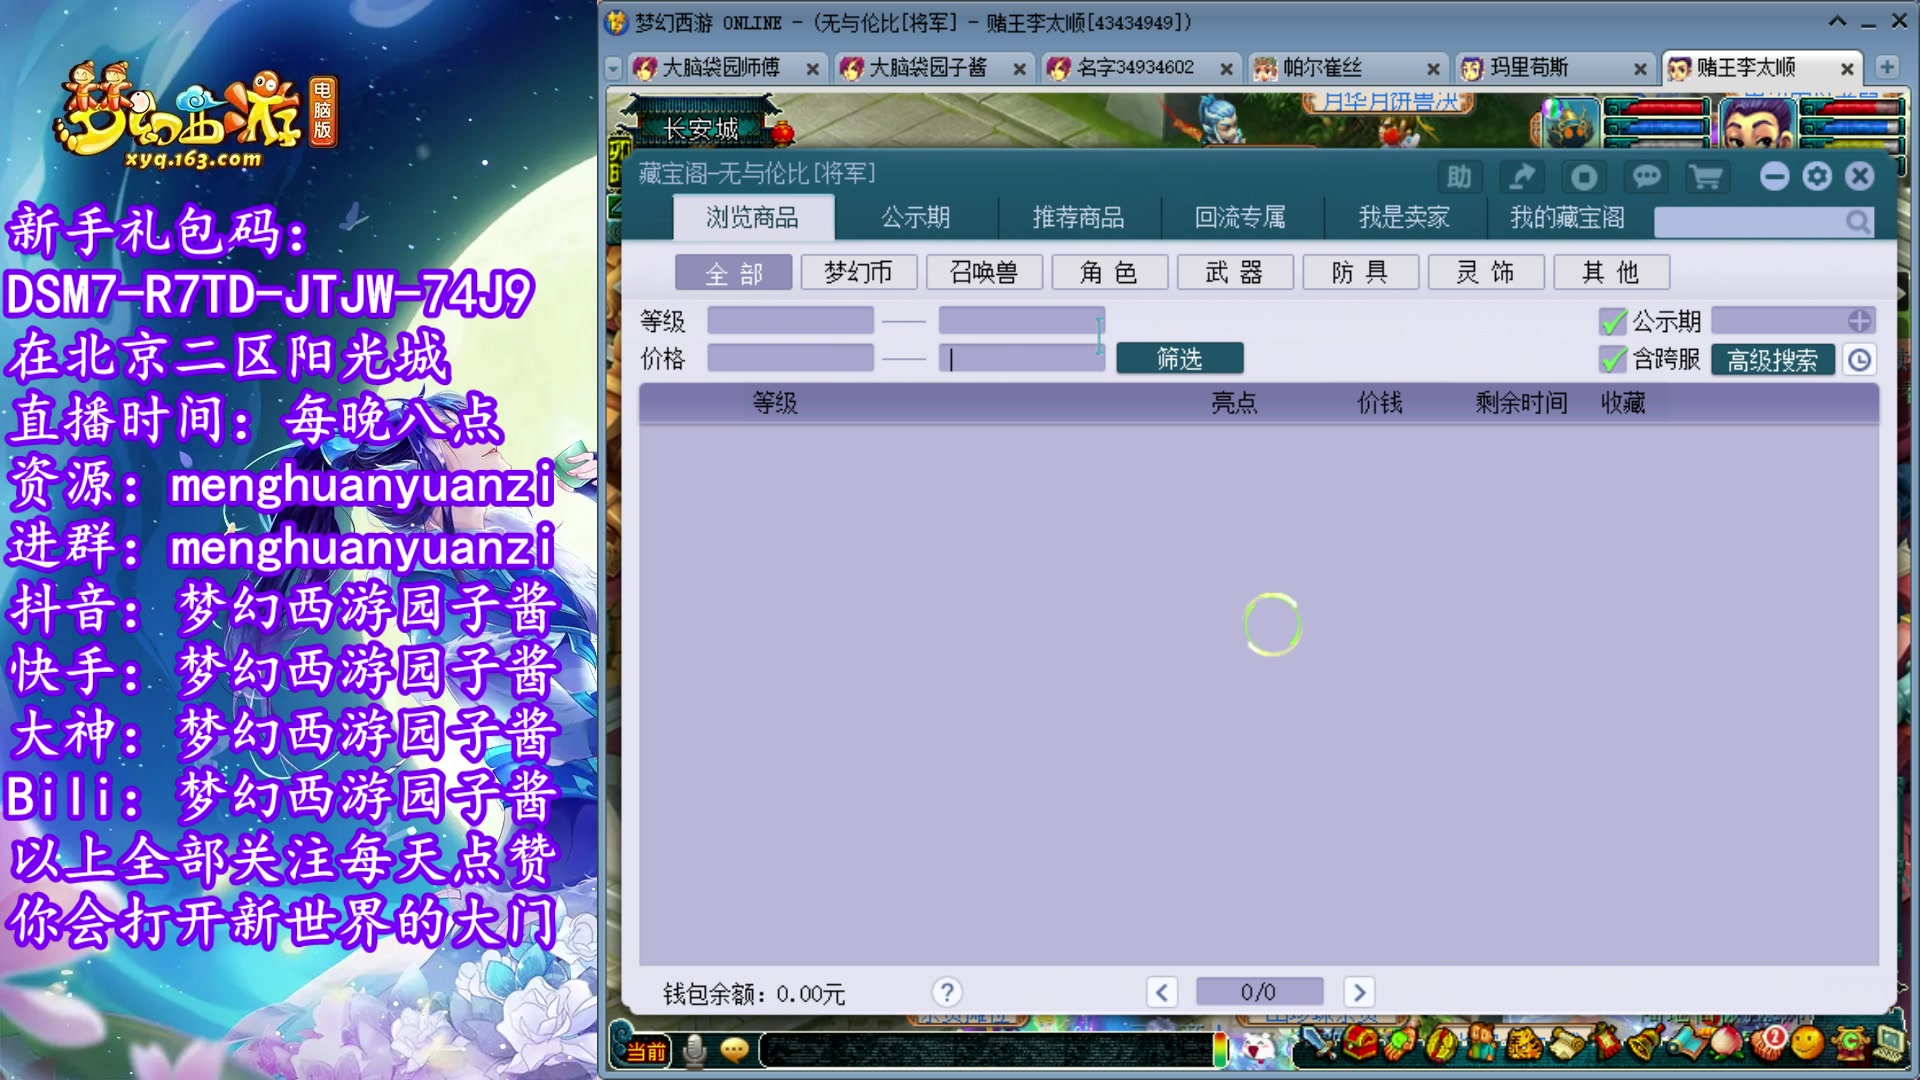Viewport: 1920px width, 1080px height.
Task: Switch to 推荐商品 tab
Action: click(x=1078, y=217)
